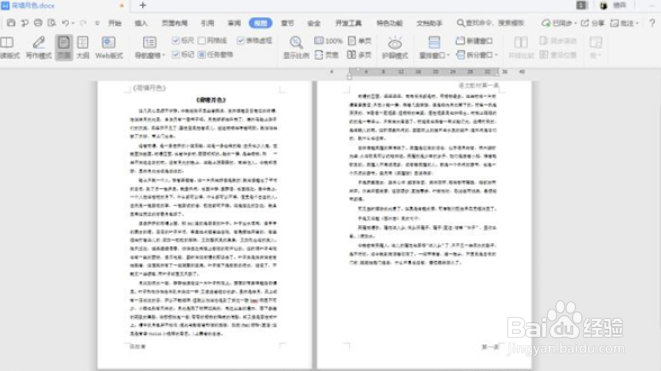
Task: Switch to Outline view (大纲)
Action: pyautogui.click(x=83, y=48)
